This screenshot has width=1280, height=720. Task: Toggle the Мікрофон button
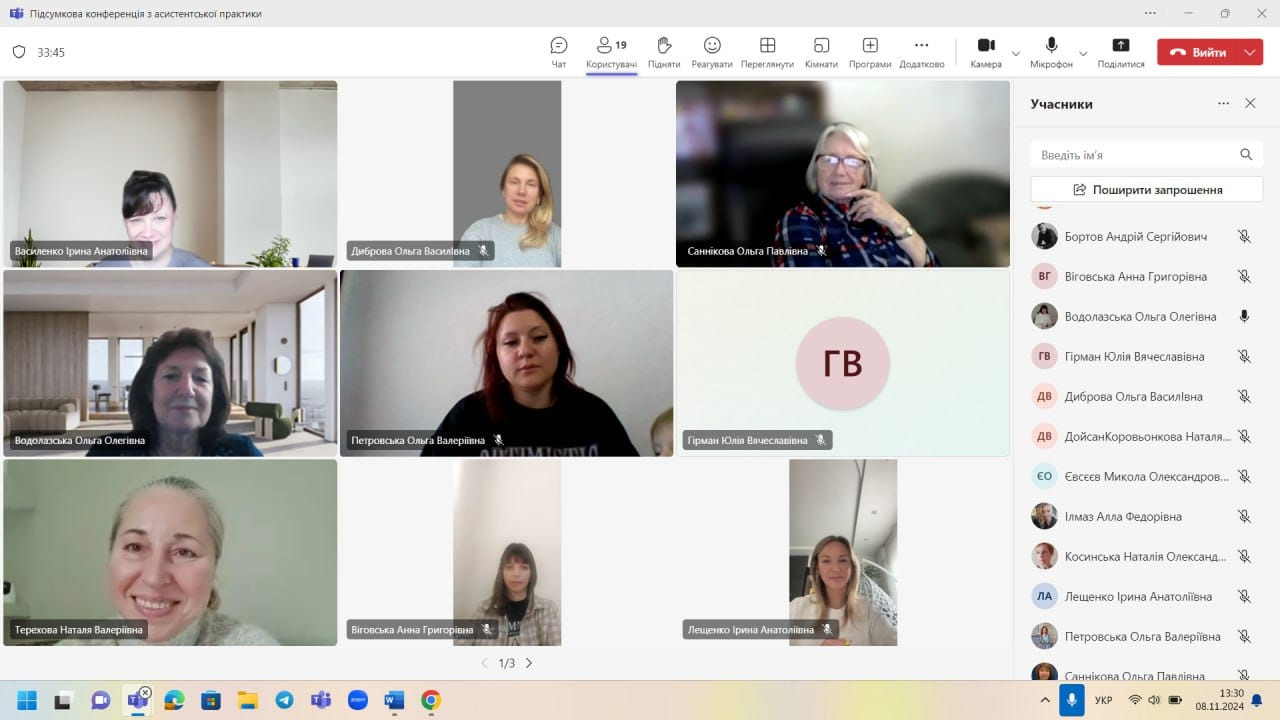point(1051,52)
